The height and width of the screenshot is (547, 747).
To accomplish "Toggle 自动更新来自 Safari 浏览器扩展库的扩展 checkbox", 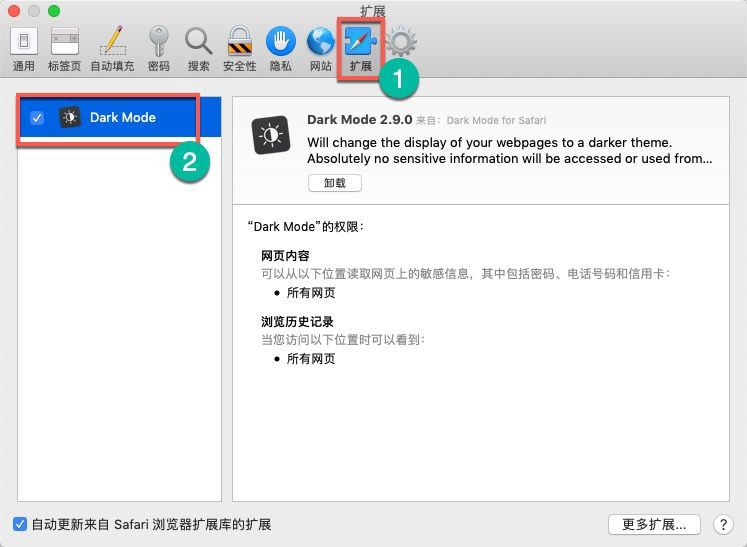I will pos(20,524).
